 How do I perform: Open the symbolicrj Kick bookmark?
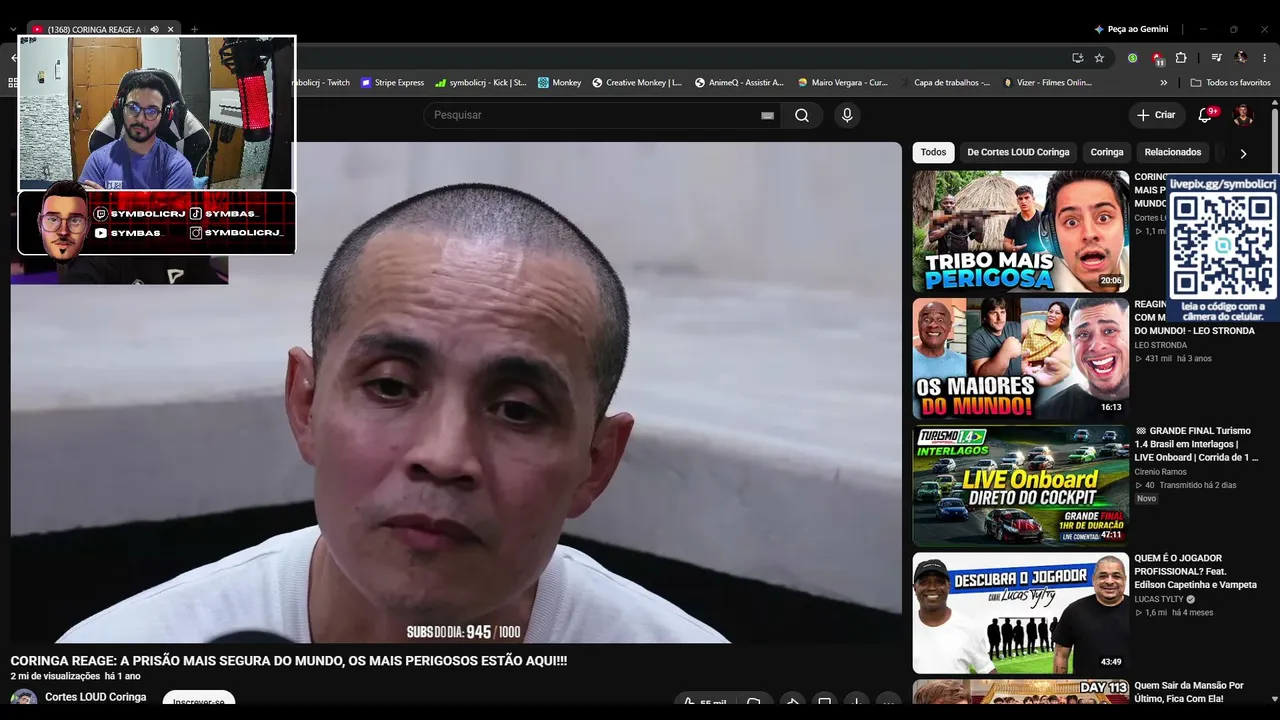(x=481, y=83)
